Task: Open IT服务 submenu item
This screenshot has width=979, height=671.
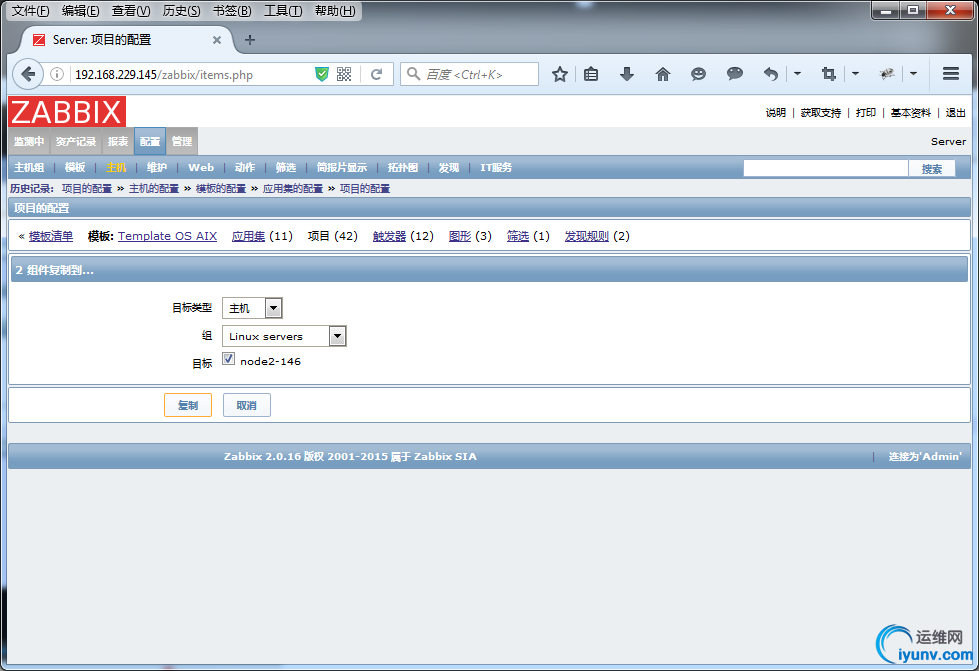Action: pyautogui.click(x=496, y=167)
